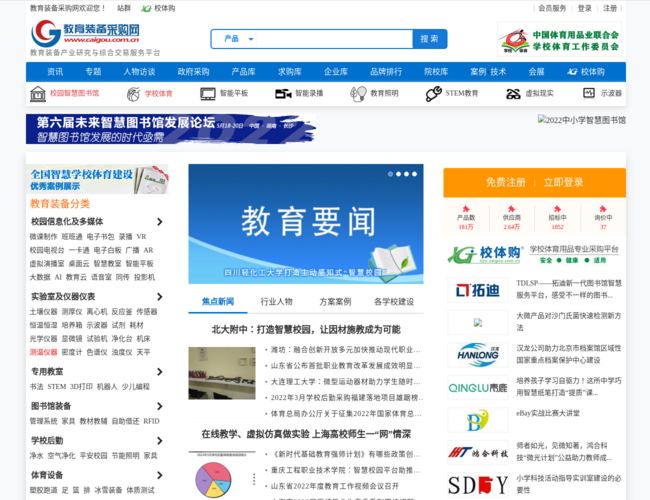Click the 招标中 statistic icon

click(x=557, y=209)
